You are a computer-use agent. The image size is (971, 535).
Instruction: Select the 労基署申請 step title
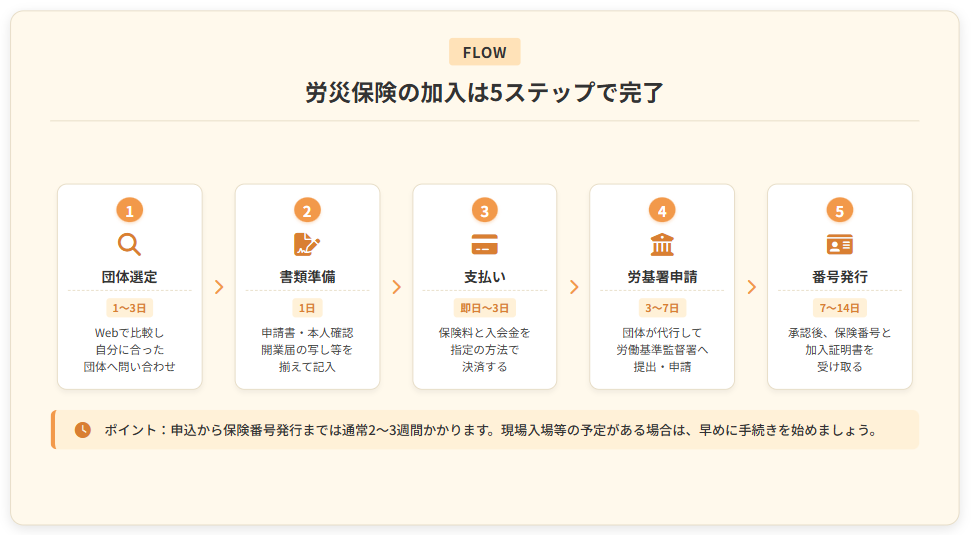(662, 277)
